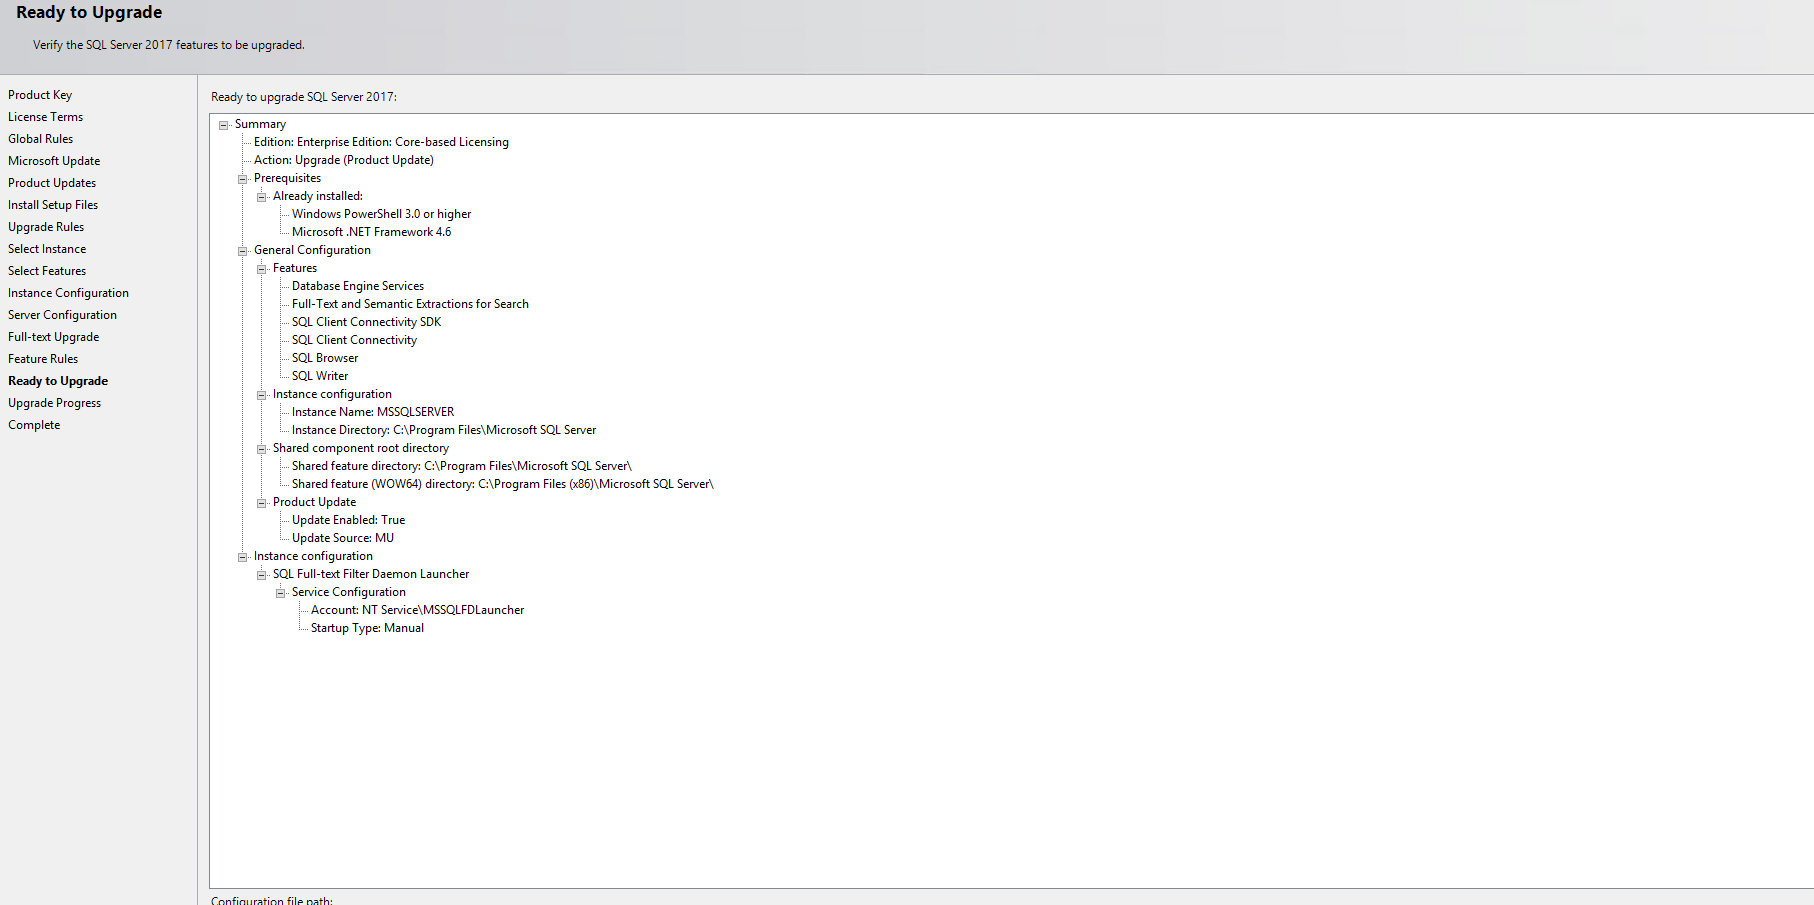Select the Global Rules step
The height and width of the screenshot is (905, 1814).
[x=40, y=139]
